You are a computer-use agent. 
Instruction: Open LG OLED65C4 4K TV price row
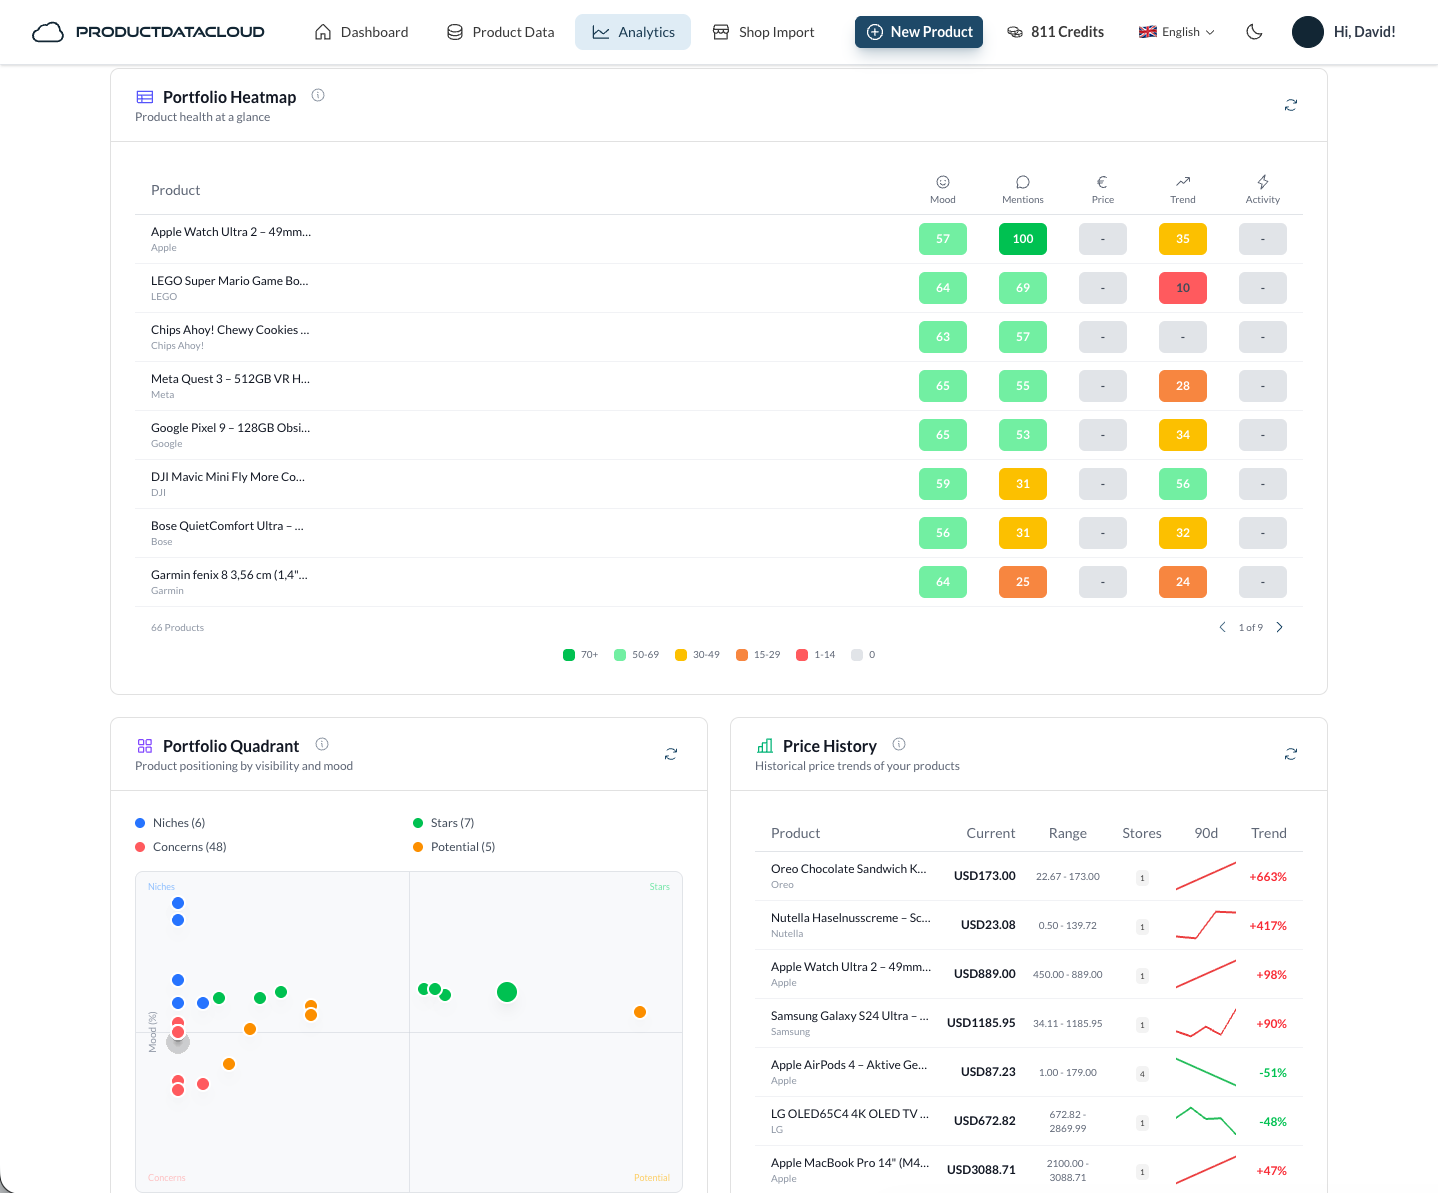1029,1121
